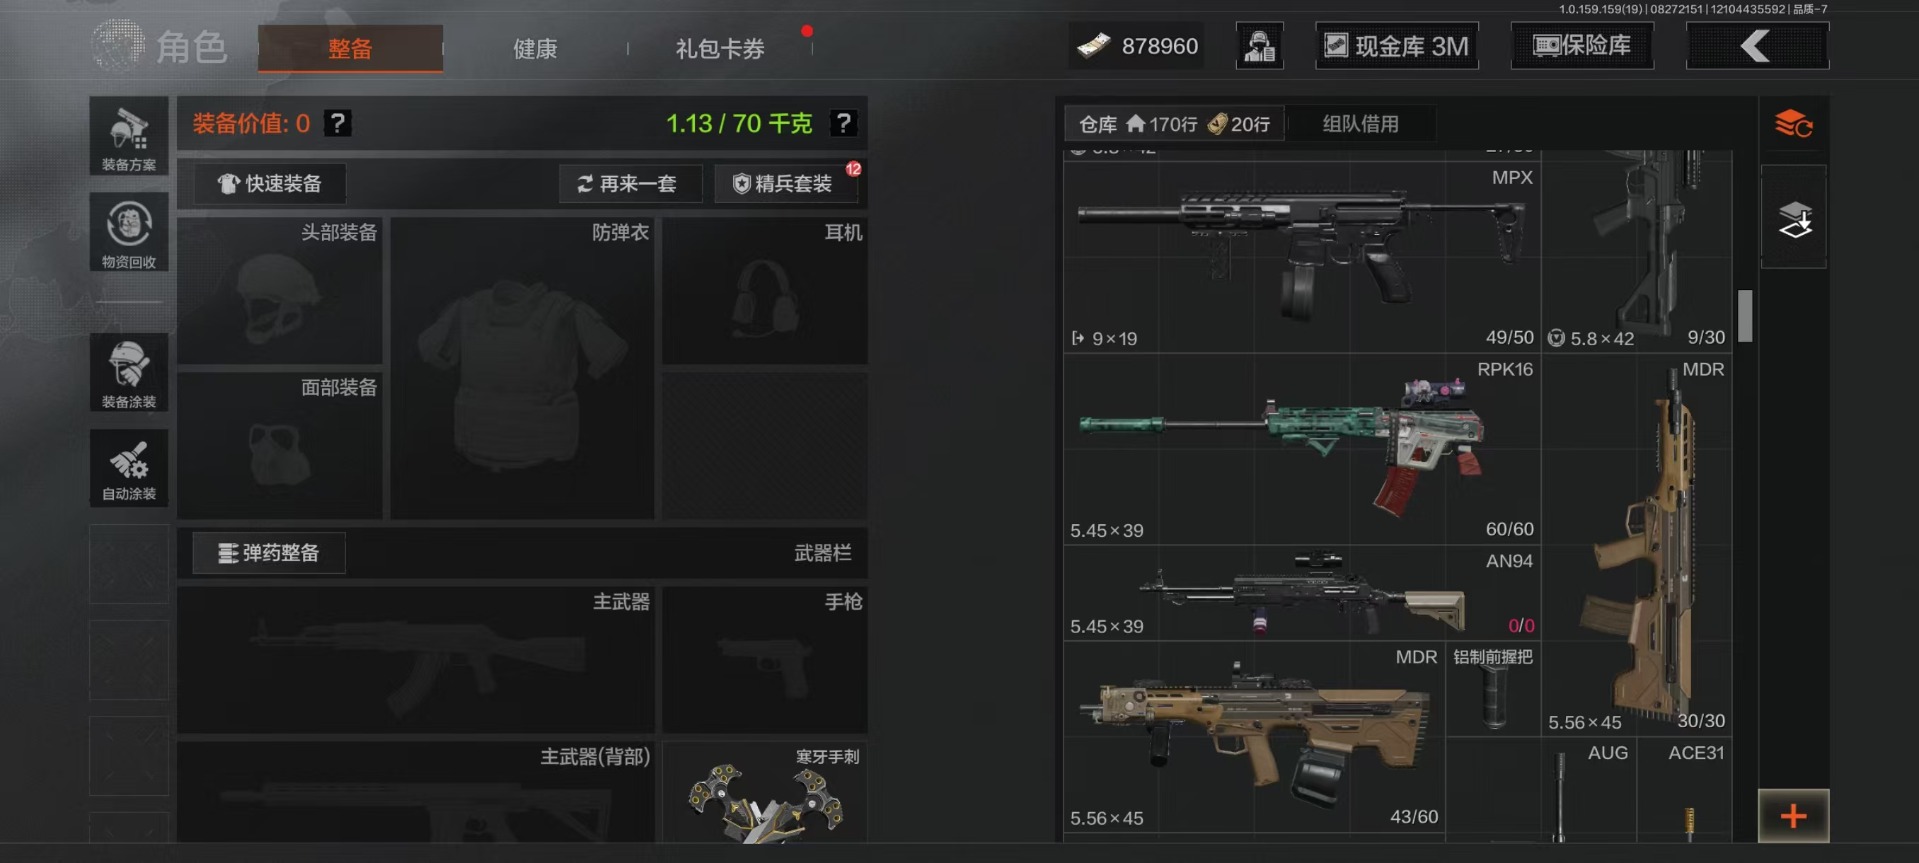This screenshot has height=863, width=1919.
Task: Open the 精兵套装 button
Action: coord(786,184)
